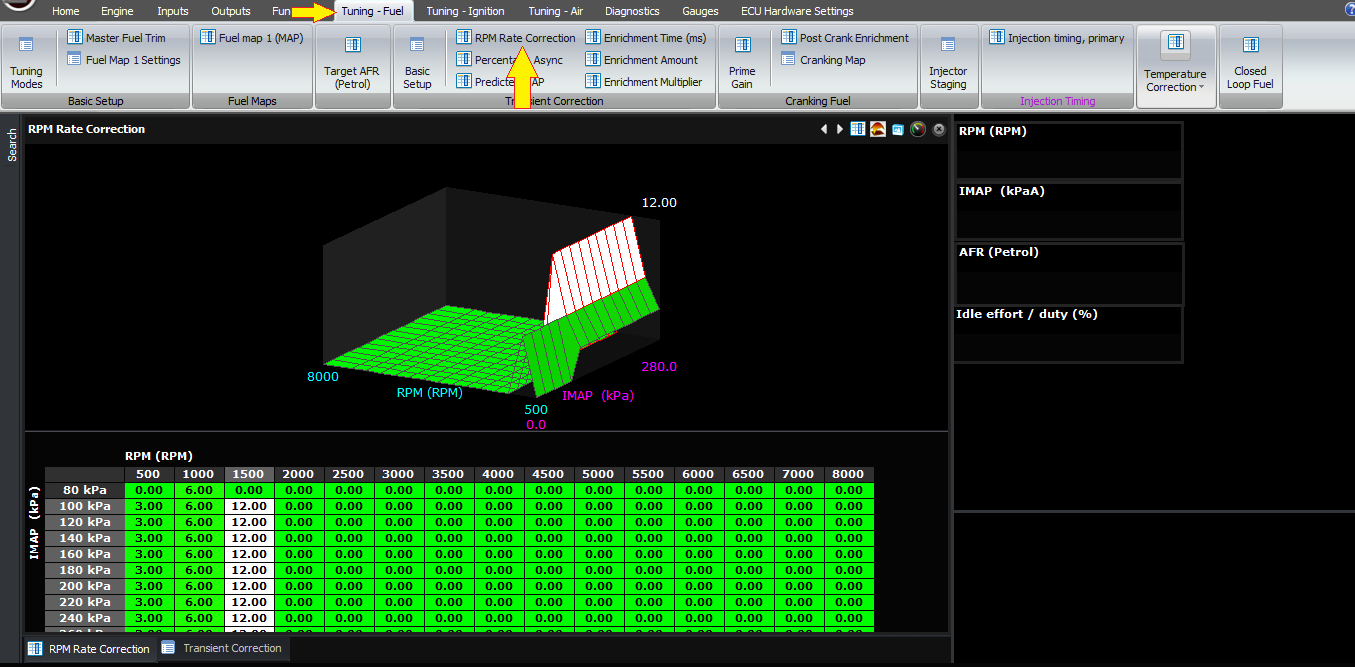Open help via question mark icon
The image size is (1355, 667).
(x=1349, y=9)
